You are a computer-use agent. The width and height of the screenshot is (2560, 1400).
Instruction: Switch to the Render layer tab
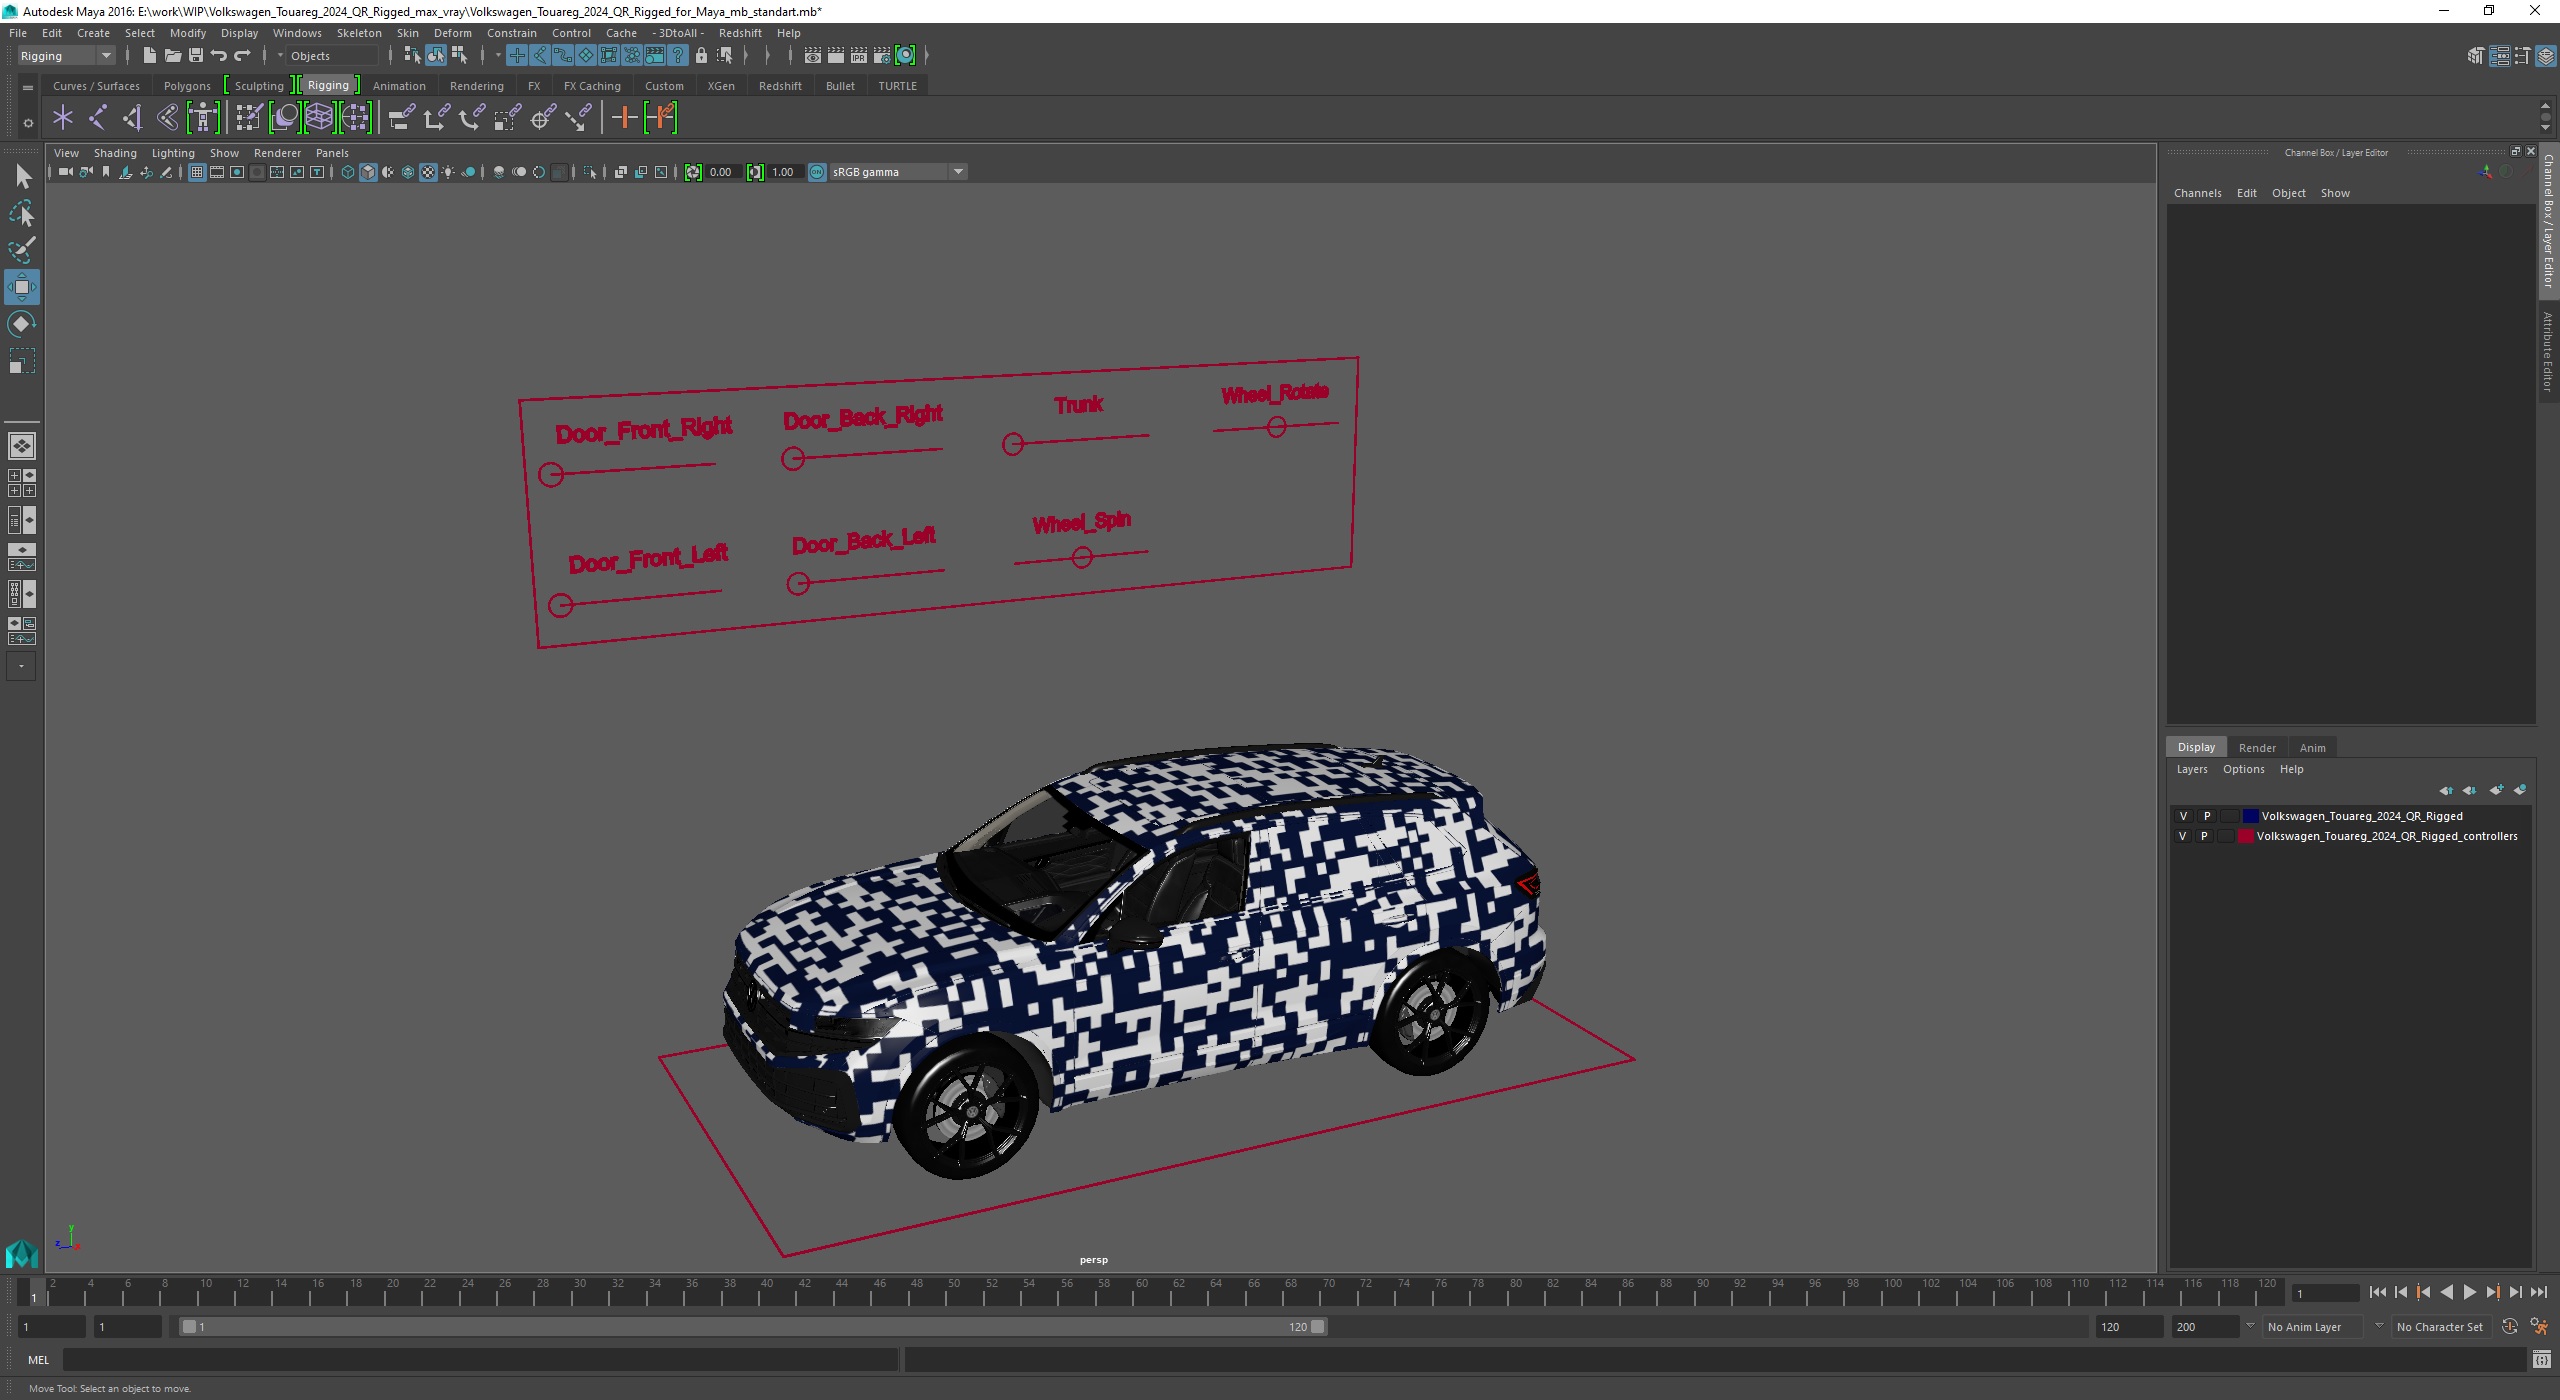[2257, 747]
